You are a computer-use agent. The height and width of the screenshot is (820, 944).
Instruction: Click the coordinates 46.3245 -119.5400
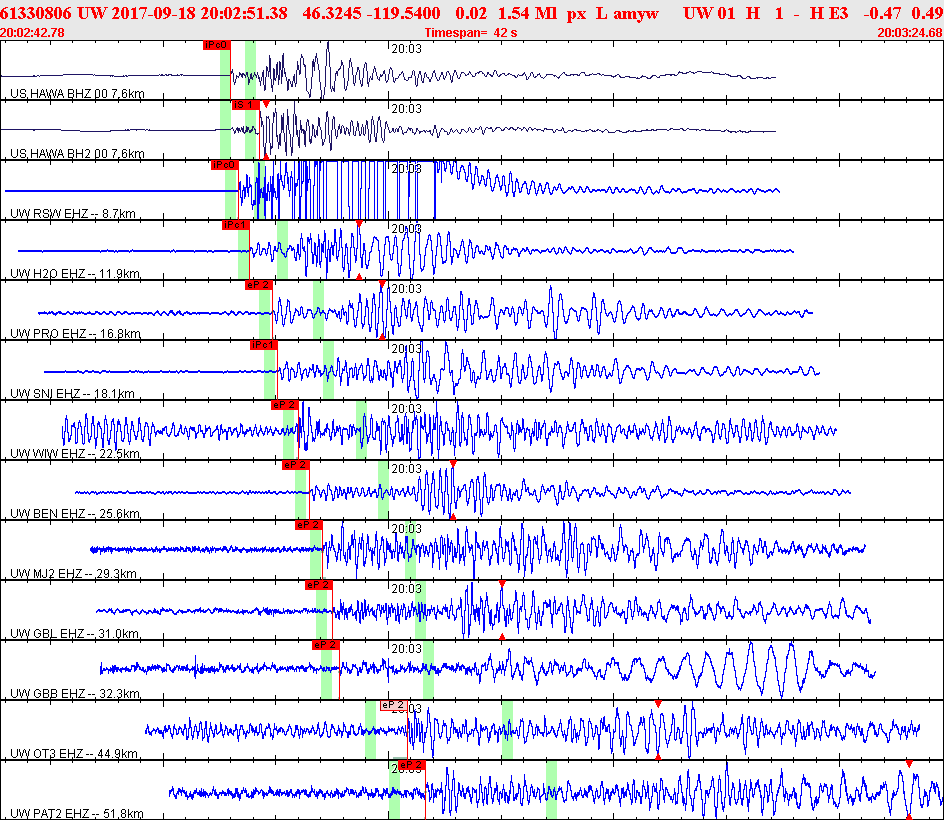(x=371, y=13)
